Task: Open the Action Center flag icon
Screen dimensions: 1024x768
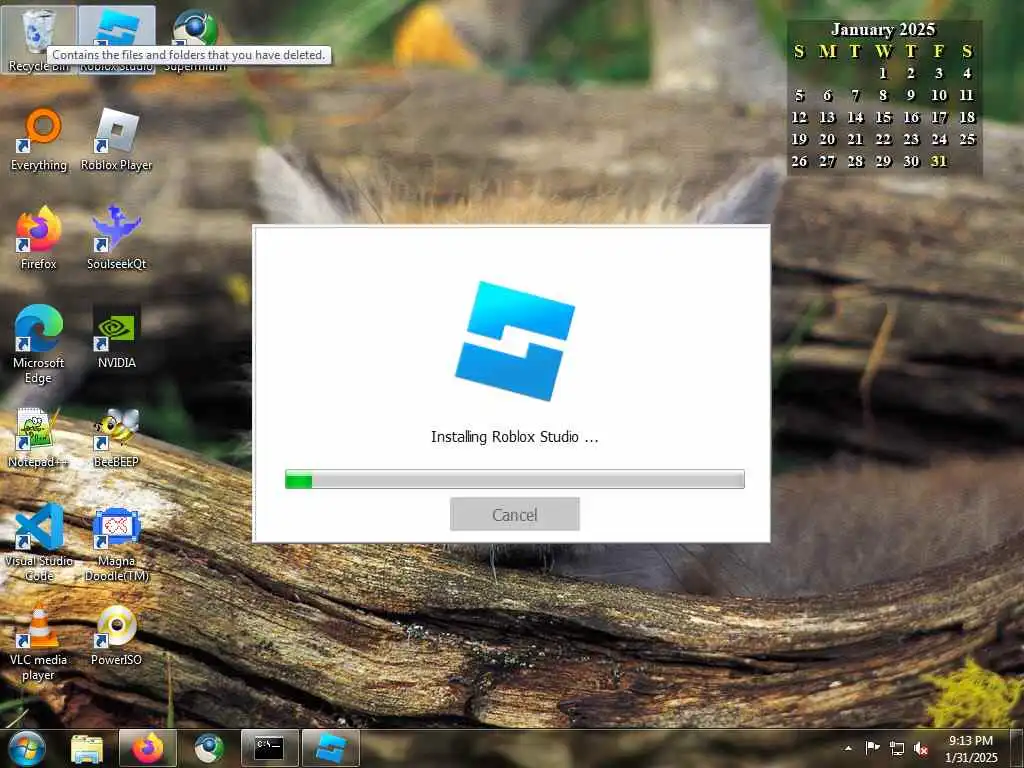Action: (x=872, y=748)
